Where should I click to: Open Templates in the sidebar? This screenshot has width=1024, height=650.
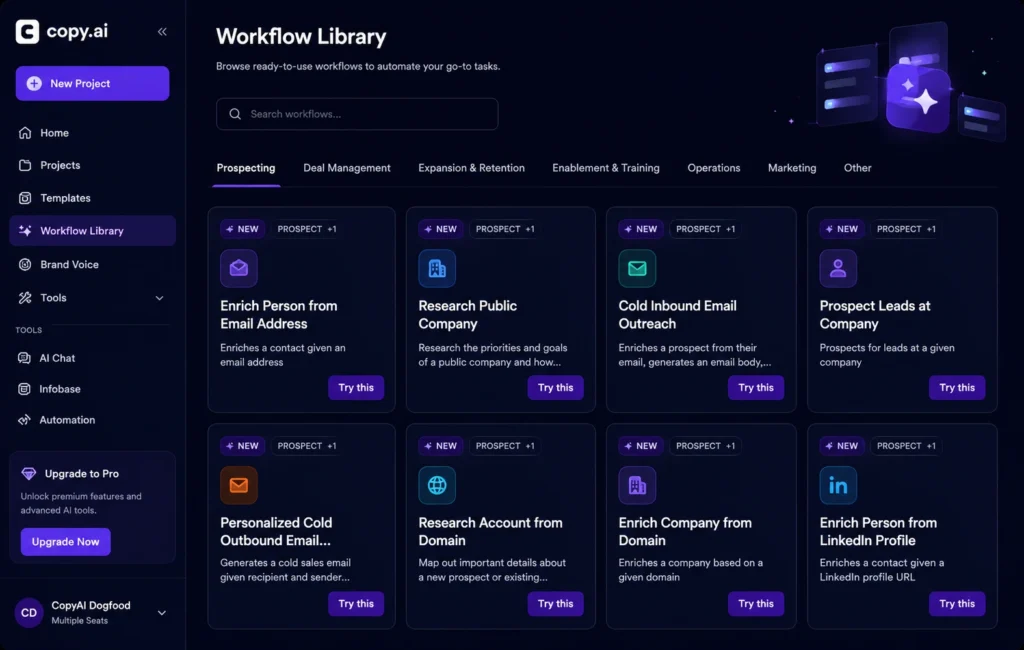tap(93, 198)
